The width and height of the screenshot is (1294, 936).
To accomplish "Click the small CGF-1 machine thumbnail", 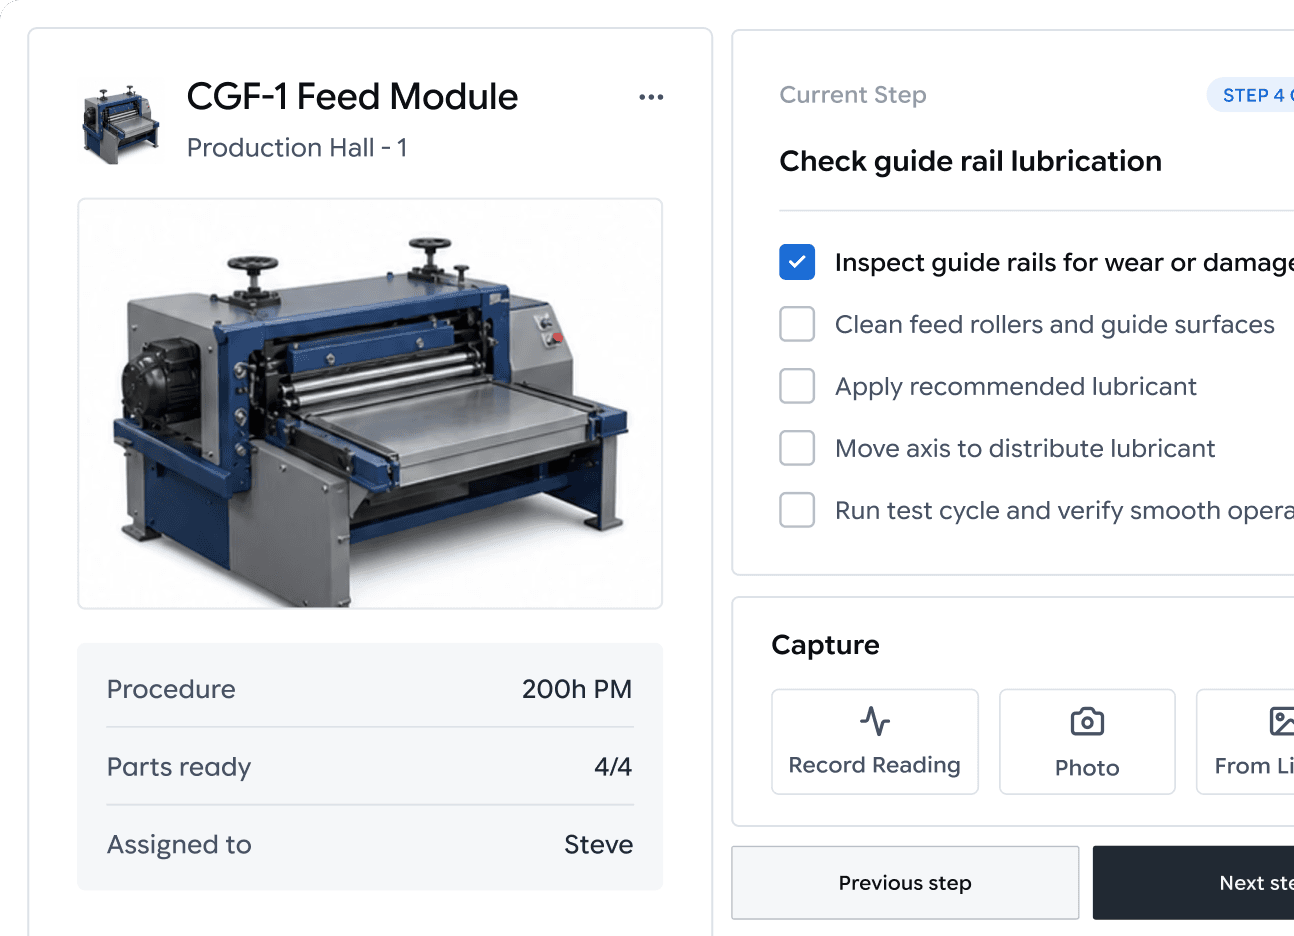I will [120, 123].
